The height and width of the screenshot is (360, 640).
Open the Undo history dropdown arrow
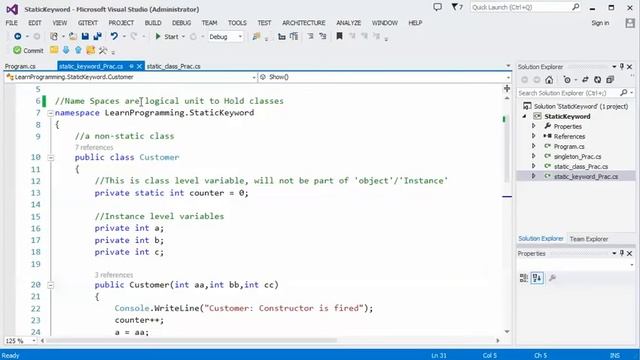point(124,37)
